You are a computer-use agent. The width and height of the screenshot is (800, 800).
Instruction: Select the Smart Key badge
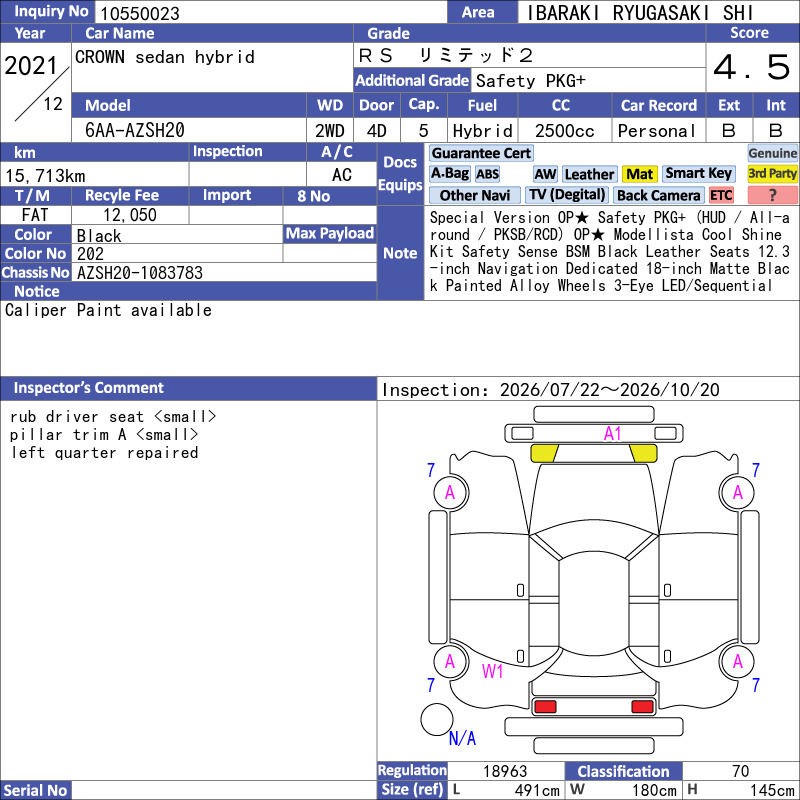(x=698, y=174)
